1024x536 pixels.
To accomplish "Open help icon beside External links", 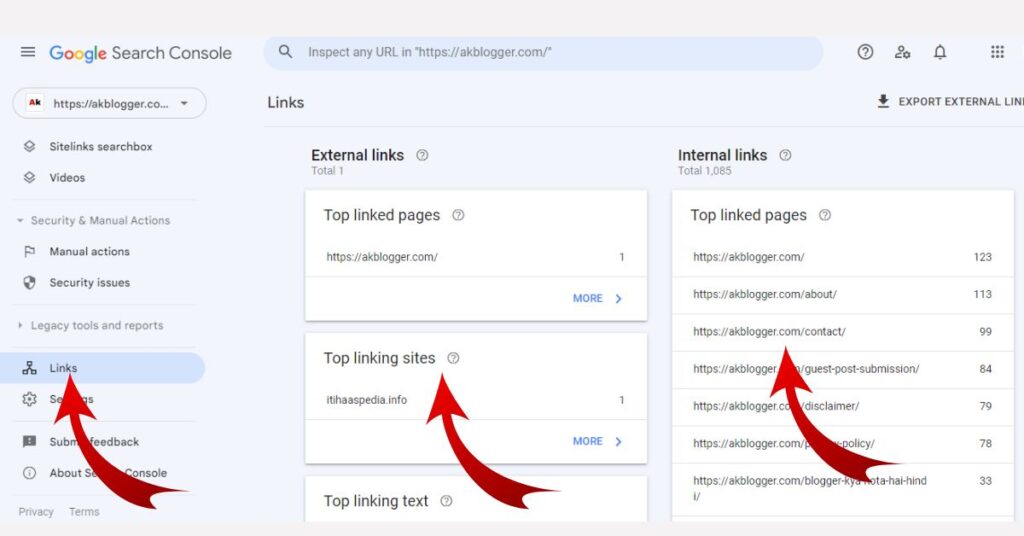I will pos(423,155).
